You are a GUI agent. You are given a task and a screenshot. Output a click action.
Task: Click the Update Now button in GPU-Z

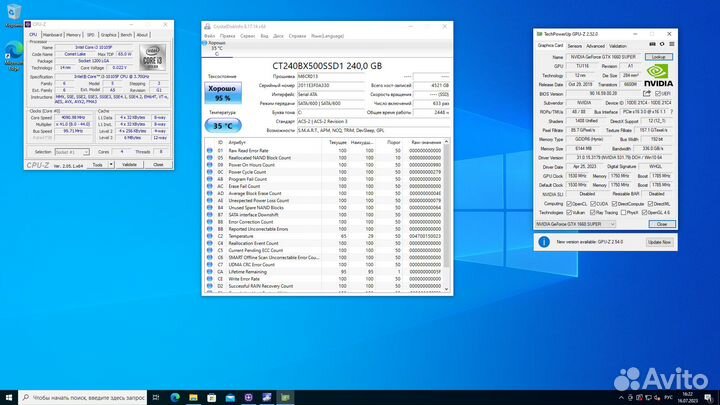659,242
